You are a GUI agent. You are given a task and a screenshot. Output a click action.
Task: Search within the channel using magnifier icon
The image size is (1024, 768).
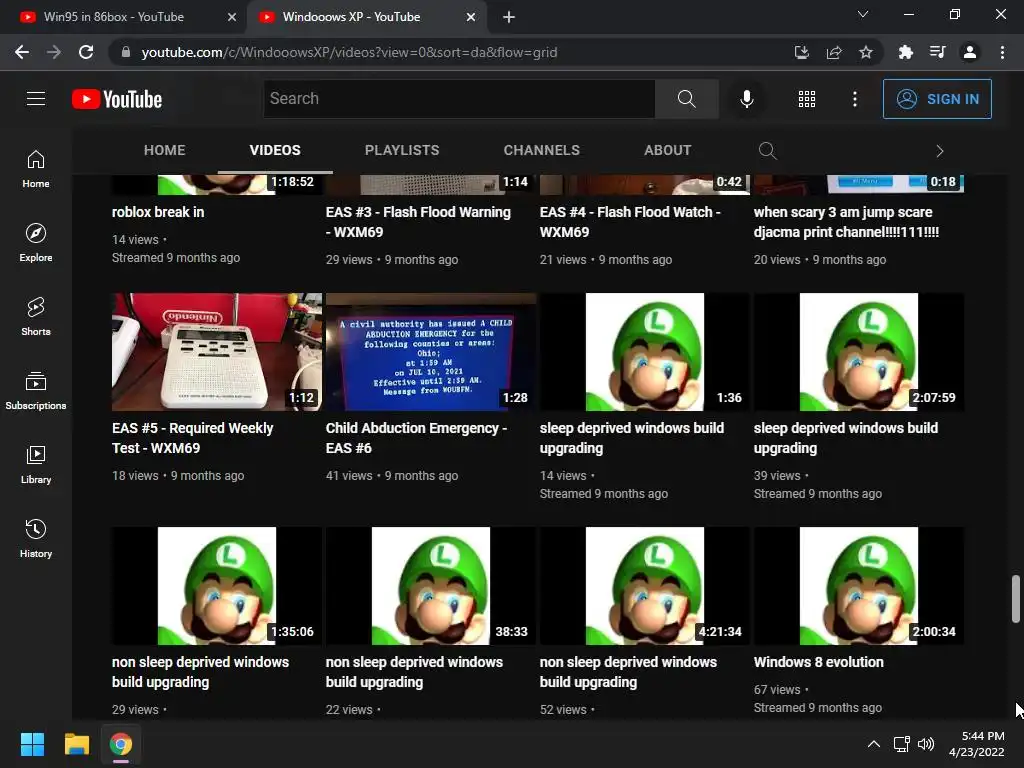click(x=767, y=151)
